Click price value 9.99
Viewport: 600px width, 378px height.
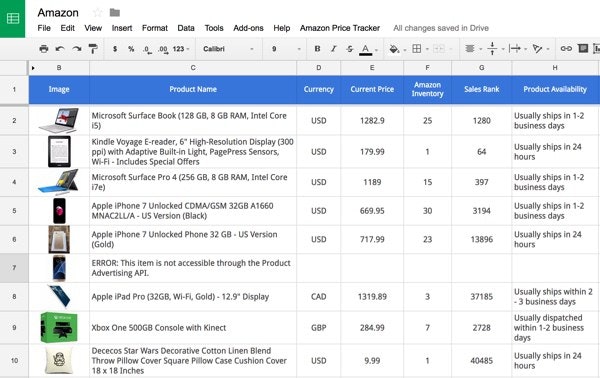372,360
